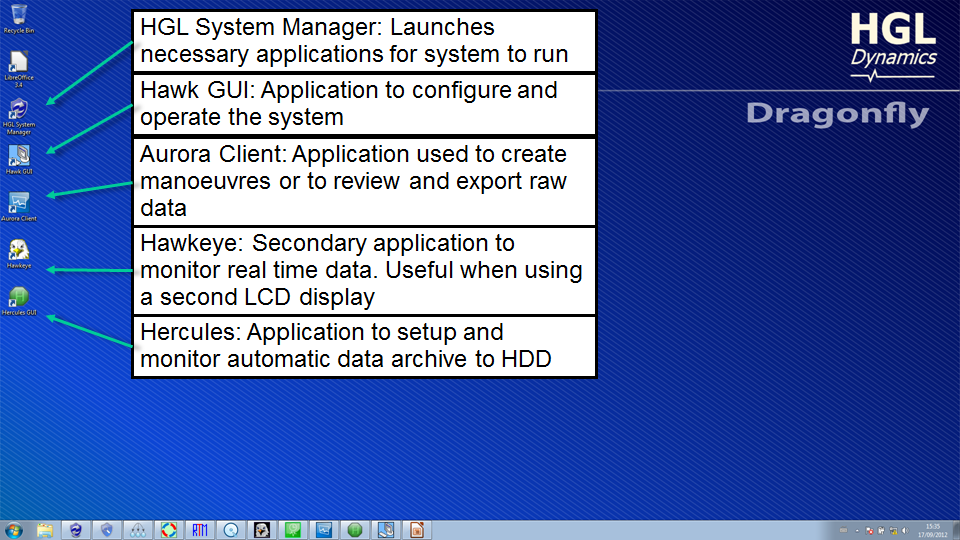This screenshot has height=540, width=960.
Task: Open the volume speaker icon in the tray
Action: pyautogui.click(x=905, y=531)
